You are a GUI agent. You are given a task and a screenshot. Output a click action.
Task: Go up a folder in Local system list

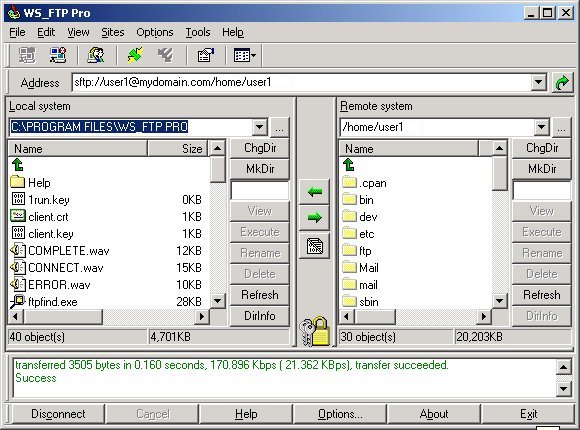tap(17, 164)
